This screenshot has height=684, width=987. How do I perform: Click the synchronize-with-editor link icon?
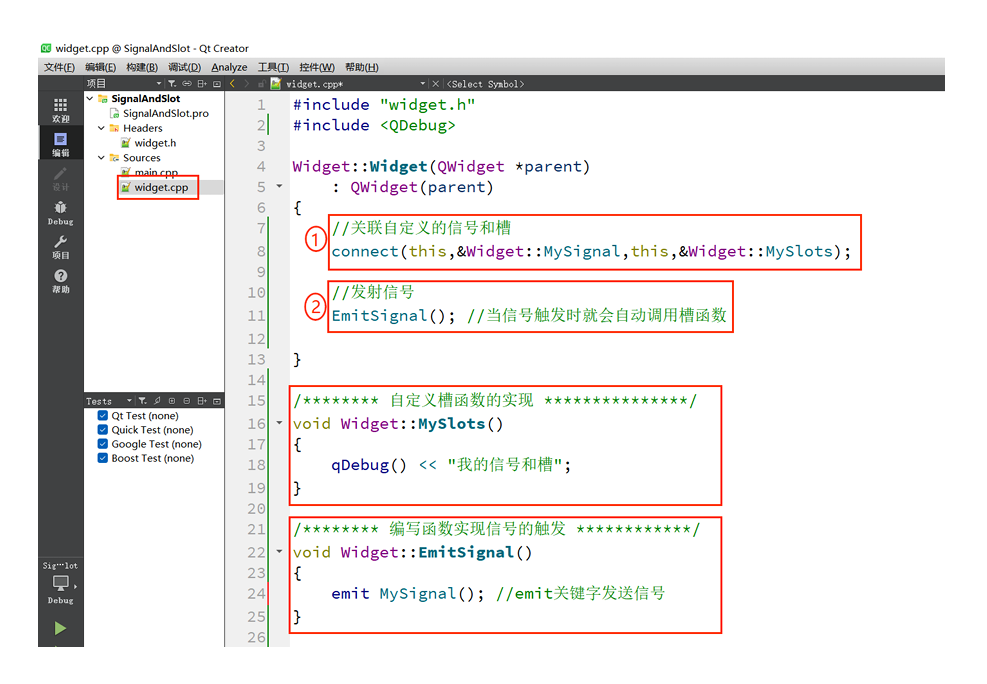point(187,83)
